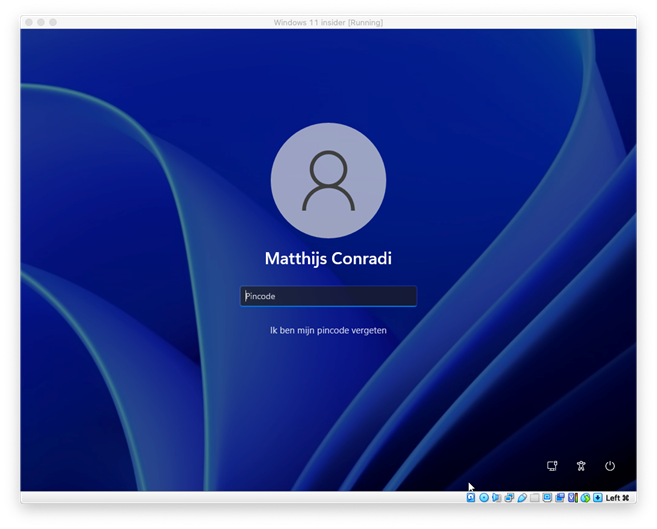Click the Matthijs Conradi user avatar
Image resolution: width=657 pixels, height=529 pixels.
328,181
